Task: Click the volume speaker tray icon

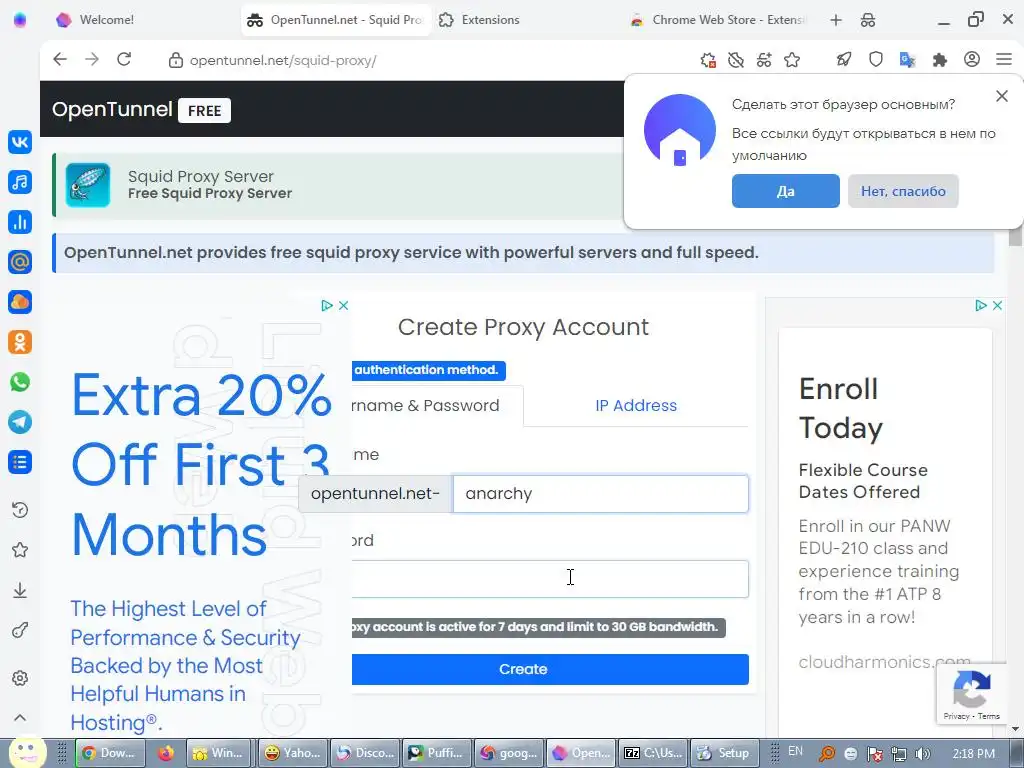Action: [922, 754]
